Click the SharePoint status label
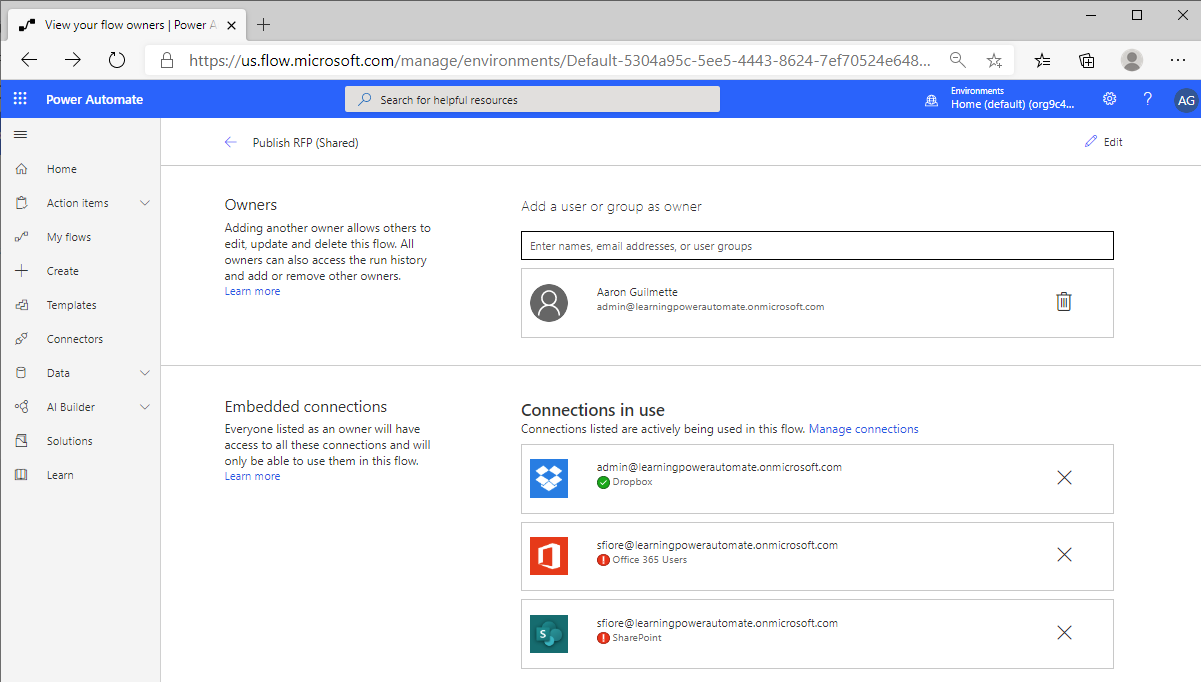Screen dimensions: 1201x682 click(x=636, y=638)
